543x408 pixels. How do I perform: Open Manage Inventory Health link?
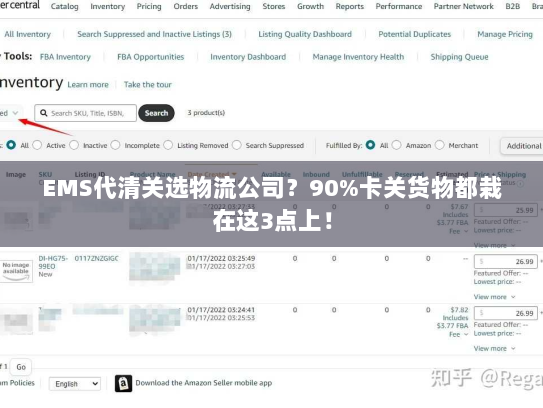tap(358, 57)
